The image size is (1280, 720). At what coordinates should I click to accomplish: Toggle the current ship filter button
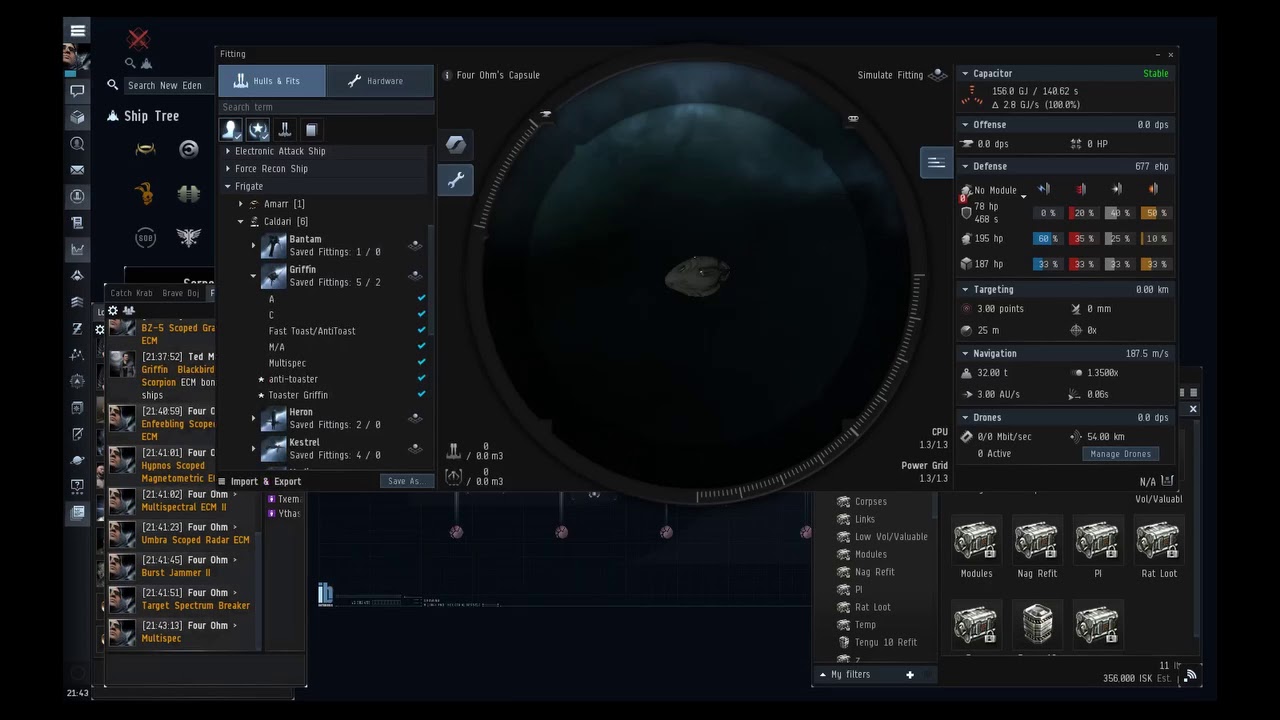(x=311, y=130)
